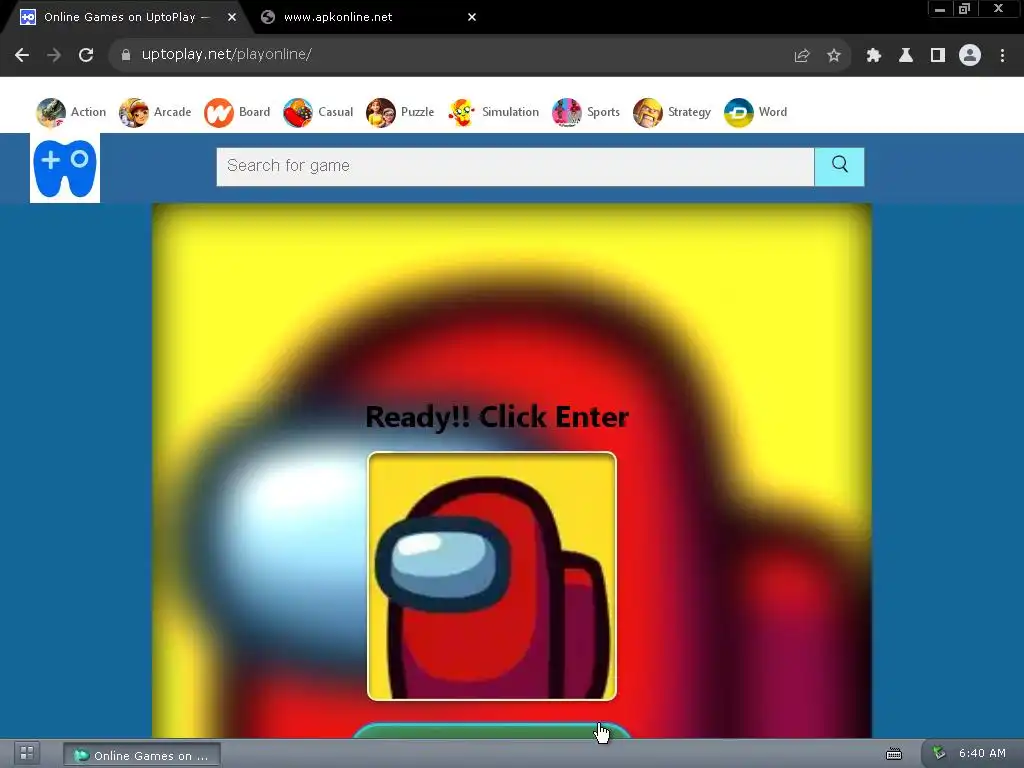Open the Casual games category icon
This screenshot has height=768, width=1024.
298,112
